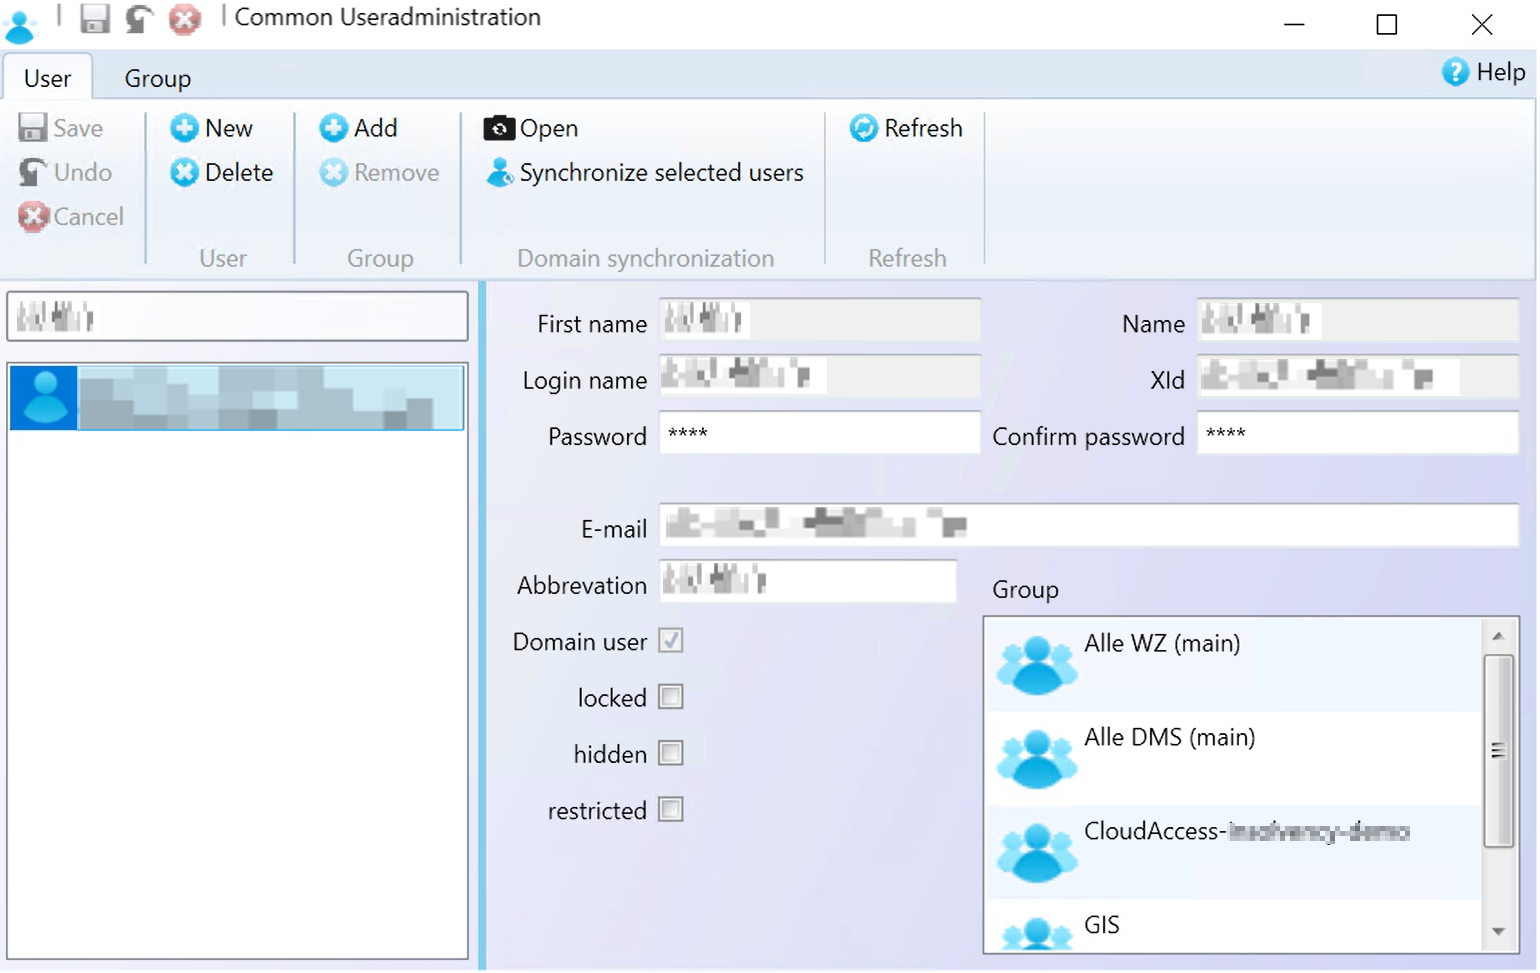Switch to the Group tab

coord(157,78)
